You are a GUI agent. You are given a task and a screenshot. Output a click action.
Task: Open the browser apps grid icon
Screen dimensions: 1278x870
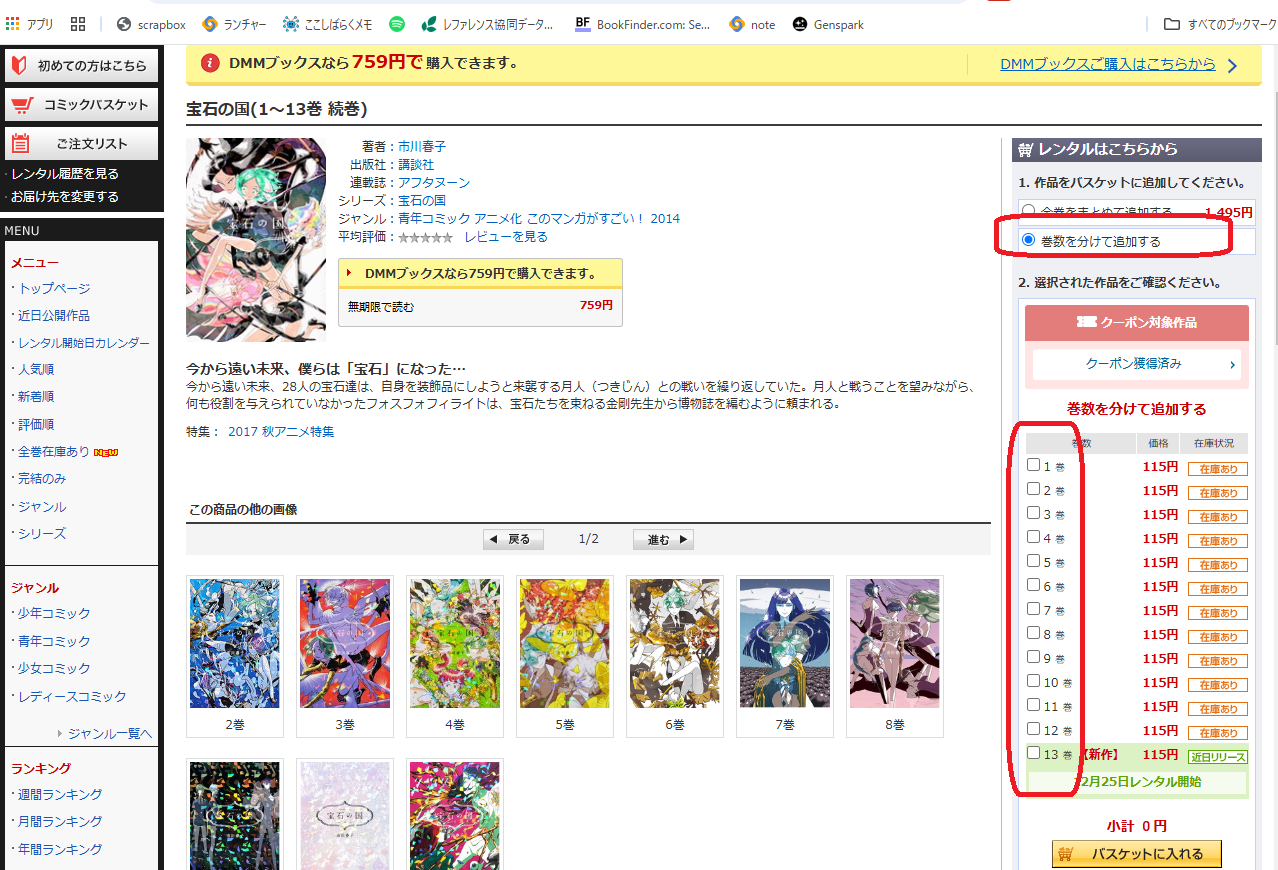pyautogui.click(x=77, y=23)
